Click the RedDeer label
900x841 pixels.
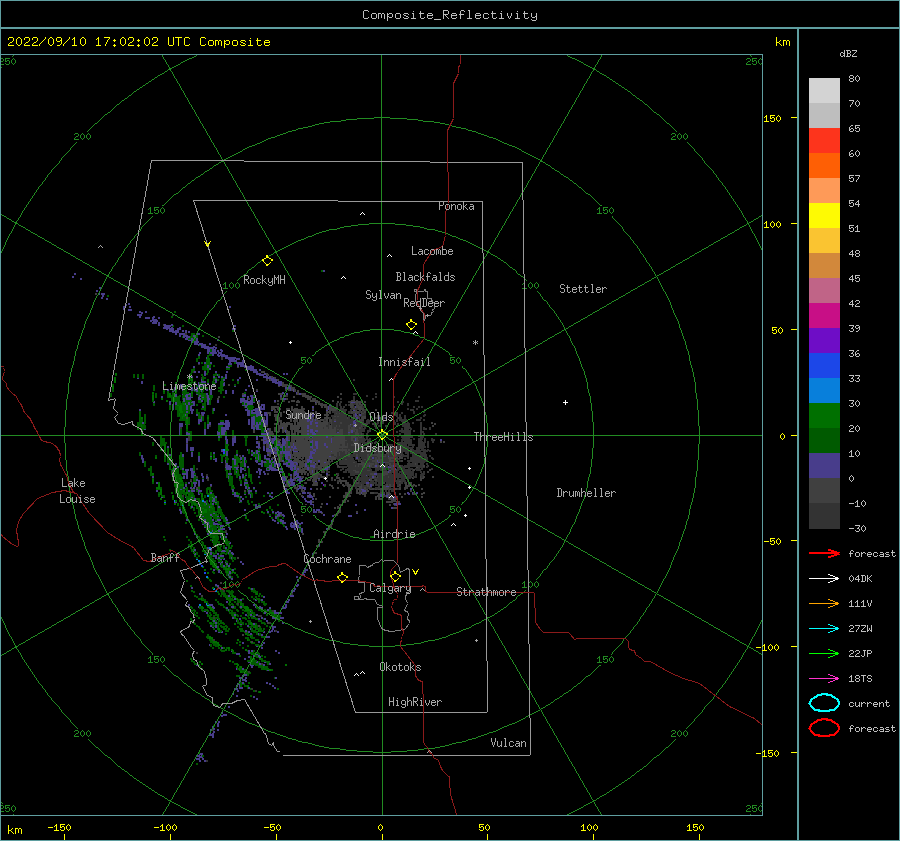tap(424, 303)
